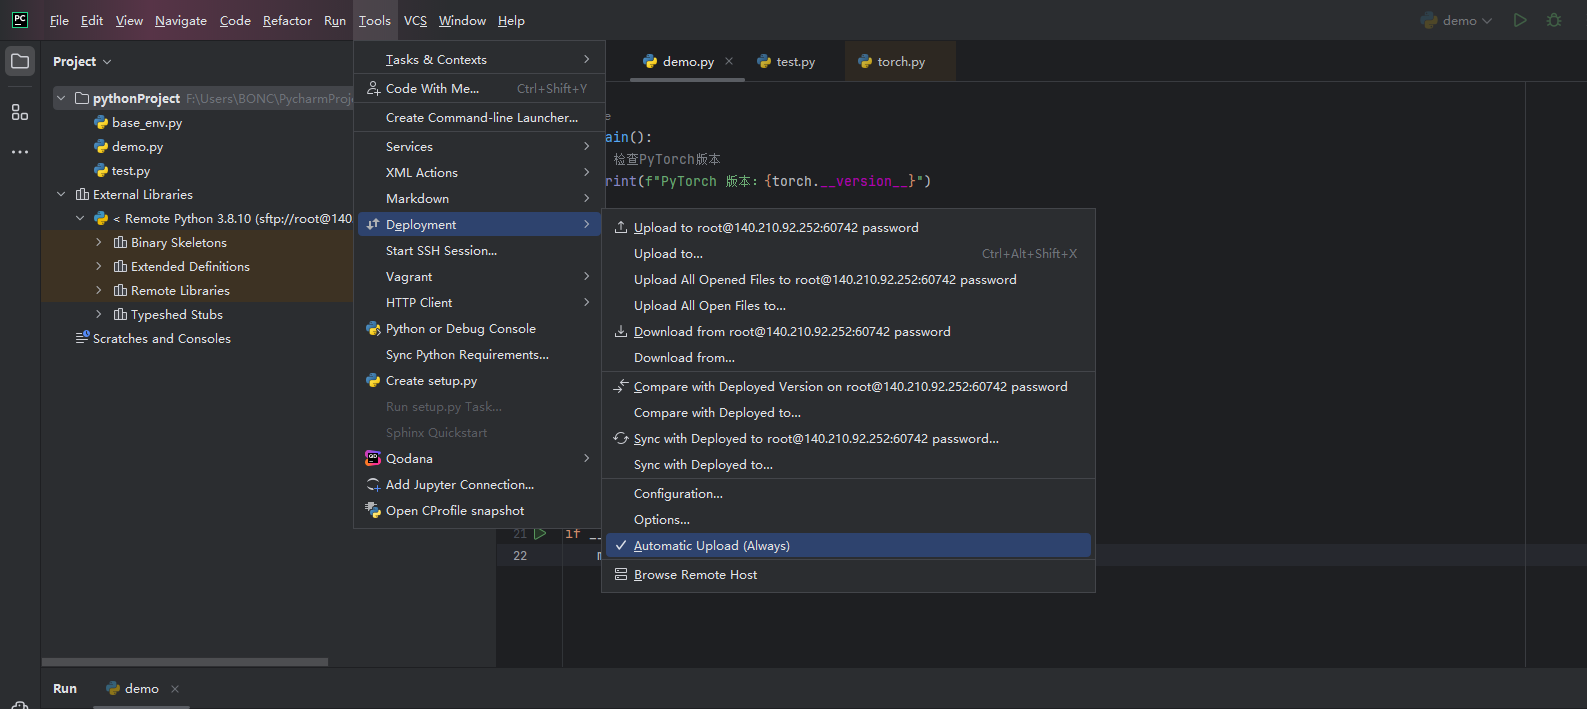Open More tool windows ellipsis
Viewport: 1587px width, 709px height.
pos(20,152)
